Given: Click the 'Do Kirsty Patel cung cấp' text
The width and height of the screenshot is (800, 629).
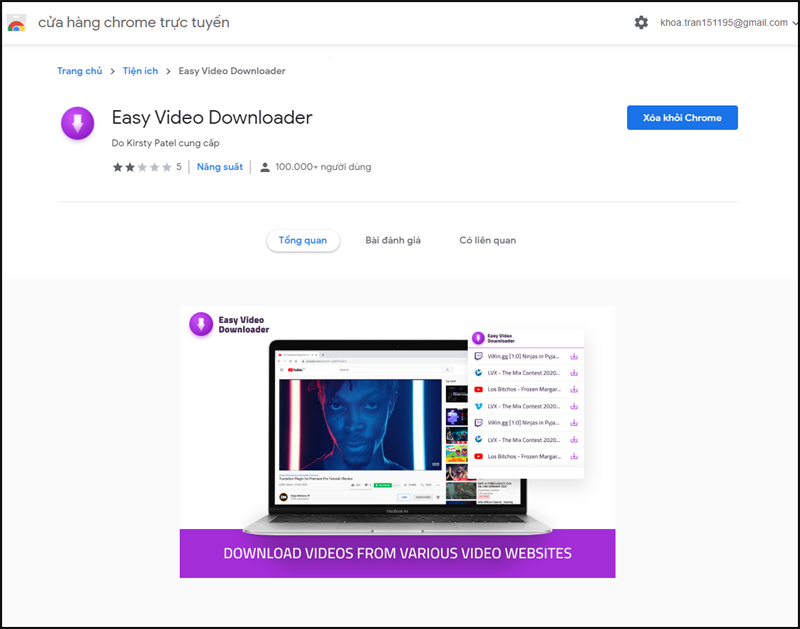Looking at the screenshot, I should click(165, 143).
